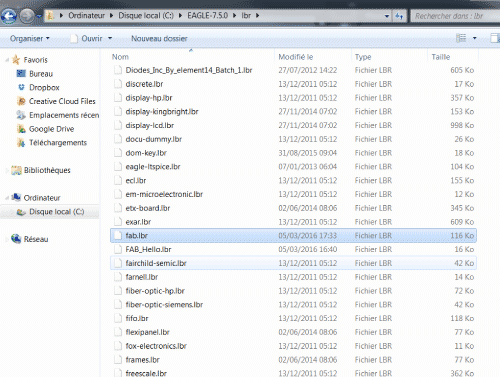Open Emplacements récents in sidebar

tap(64, 115)
